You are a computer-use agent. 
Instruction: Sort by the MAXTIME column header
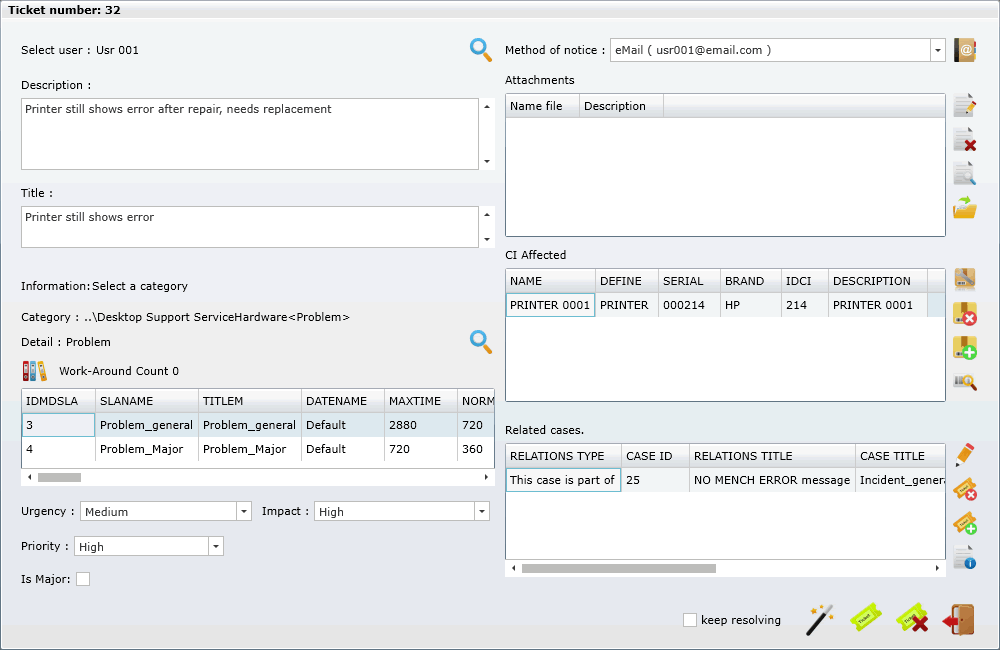click(421, 401)
